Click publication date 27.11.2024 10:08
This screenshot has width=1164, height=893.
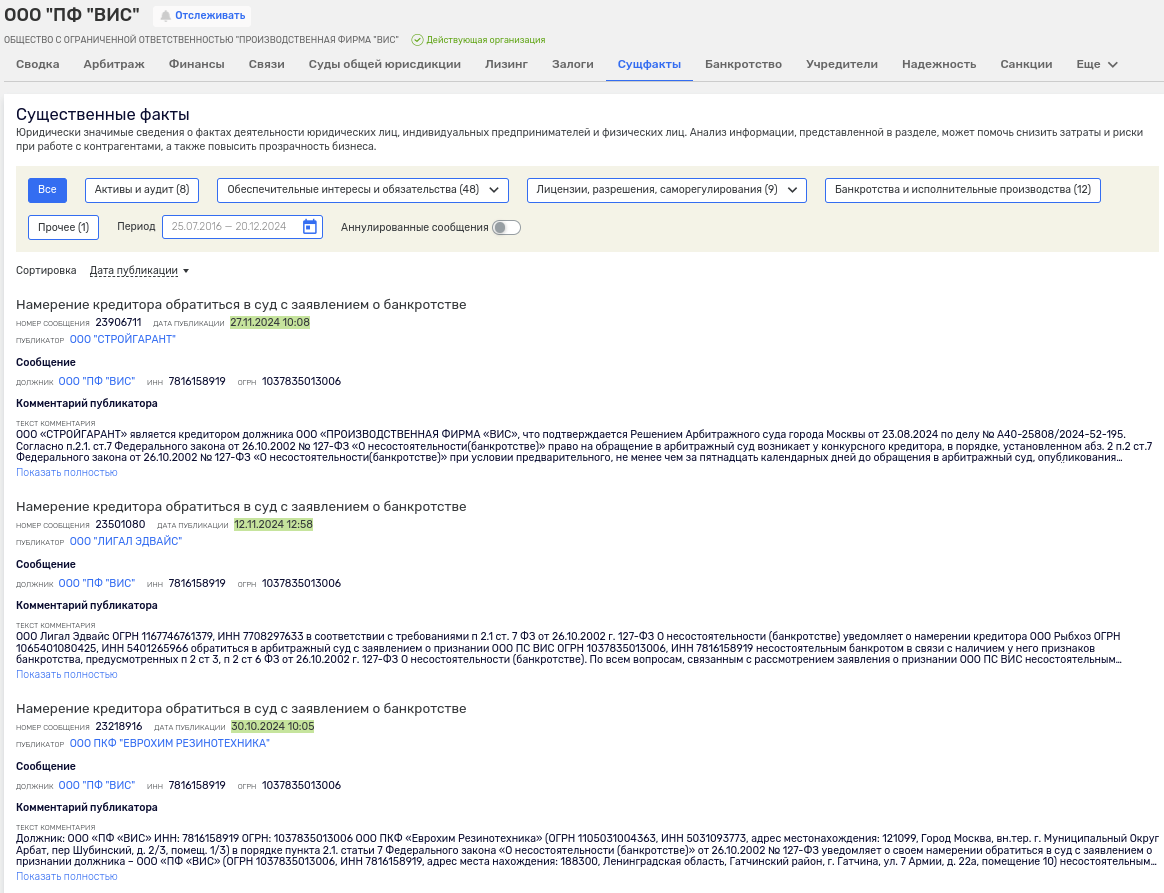[269, 322]
